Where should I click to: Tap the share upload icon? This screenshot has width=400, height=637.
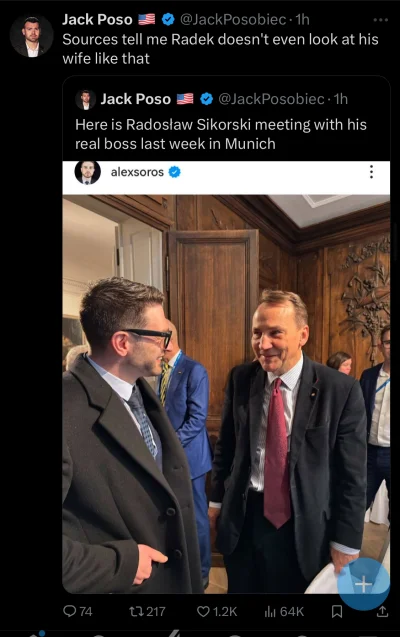click(x=382, y=611)
